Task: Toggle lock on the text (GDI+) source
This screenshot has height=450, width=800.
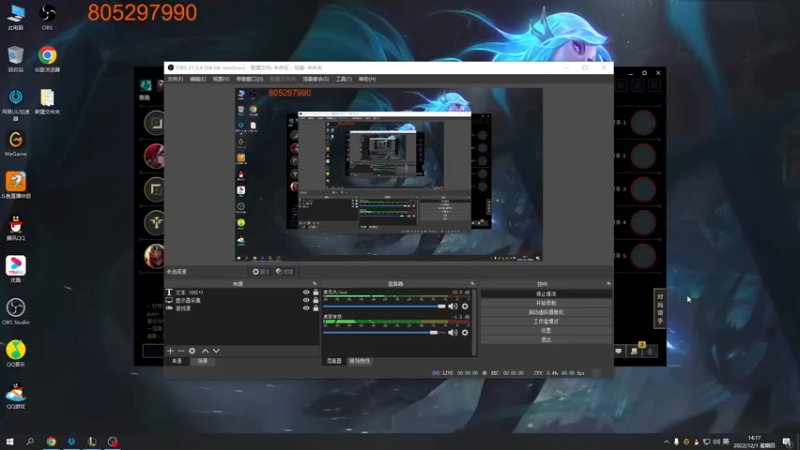Action: tap(316, 292)
